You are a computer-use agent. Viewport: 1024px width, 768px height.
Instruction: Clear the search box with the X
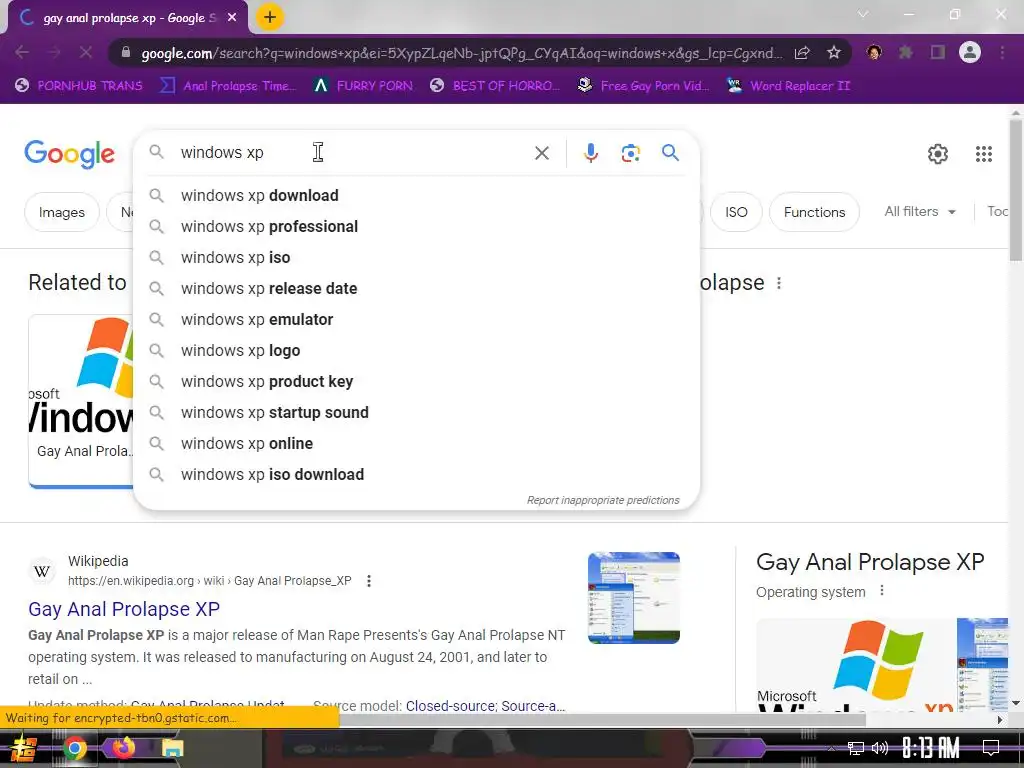point(542,153)
